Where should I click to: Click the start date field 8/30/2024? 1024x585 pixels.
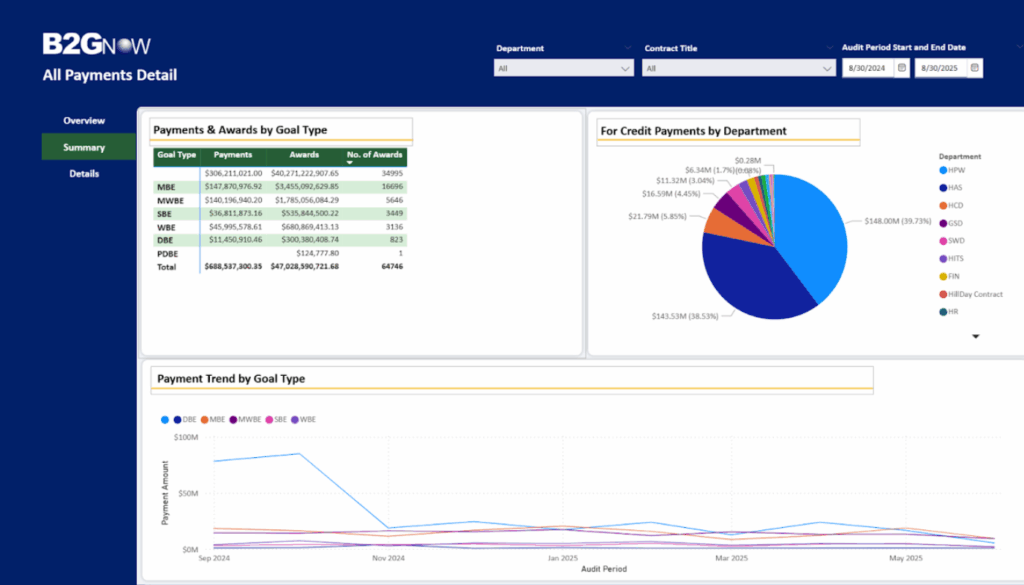pos(866,68)
